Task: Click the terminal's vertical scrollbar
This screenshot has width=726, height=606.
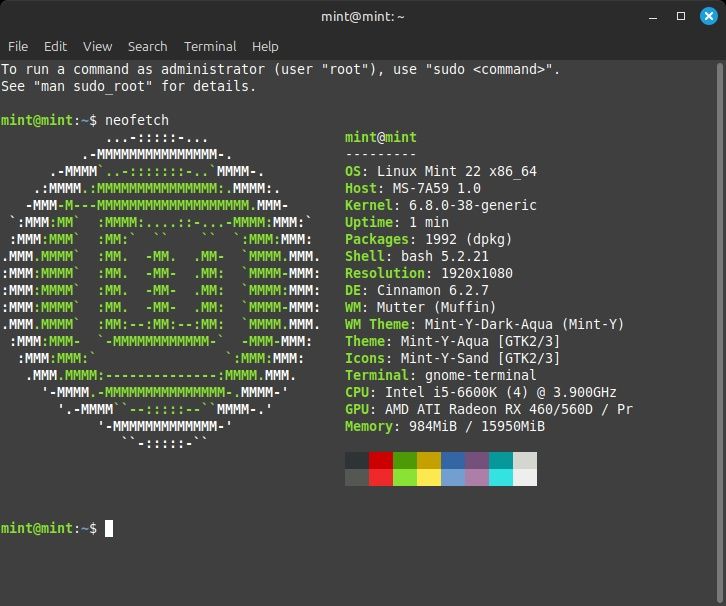Action: coord(720,333)
